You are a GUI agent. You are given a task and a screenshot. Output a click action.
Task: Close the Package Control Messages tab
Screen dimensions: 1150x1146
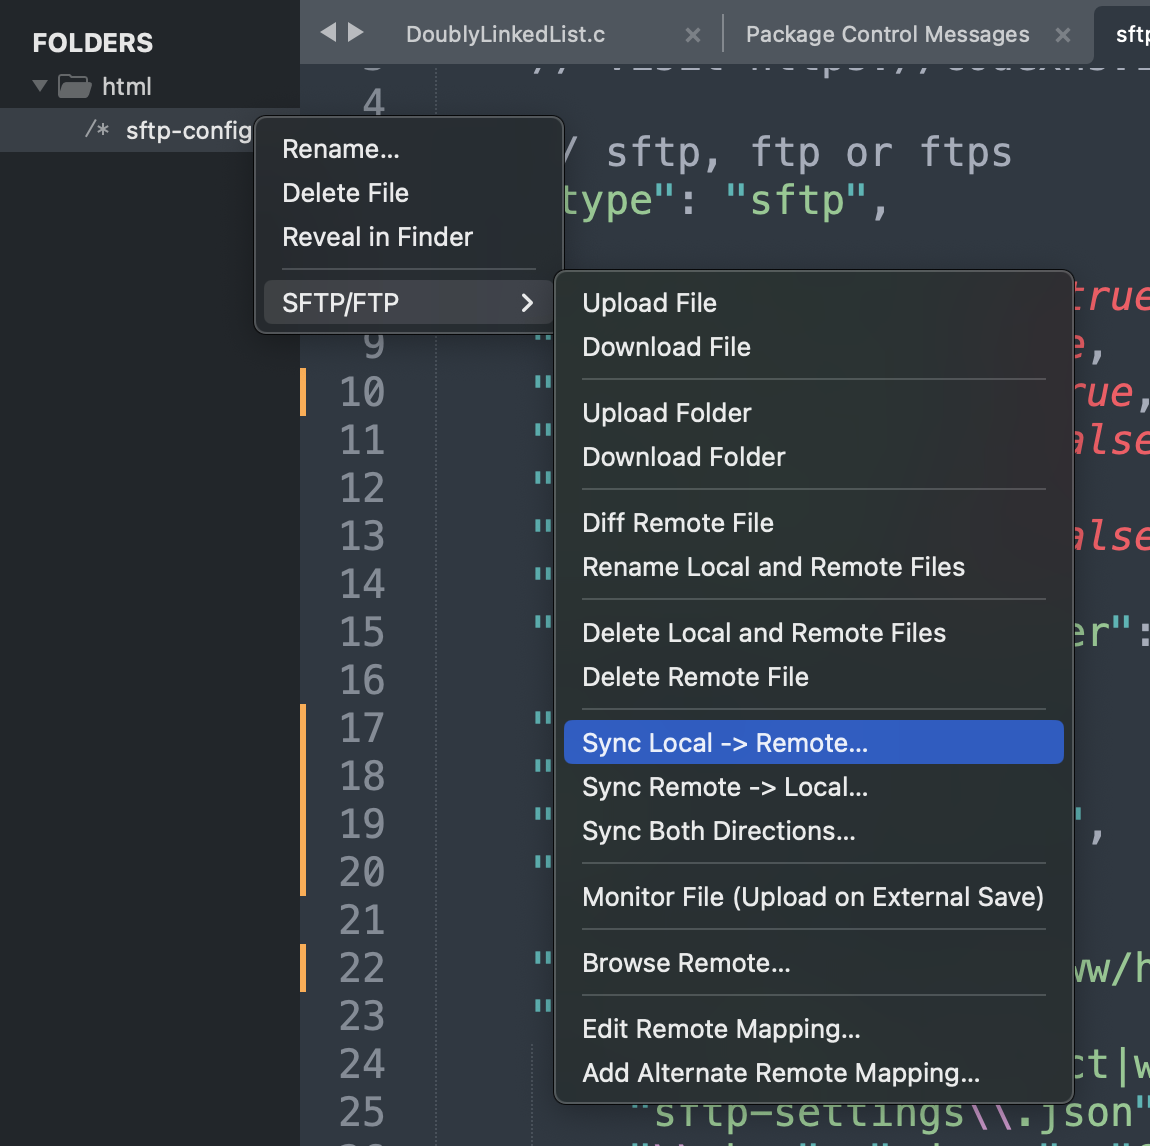[1063, 34]
